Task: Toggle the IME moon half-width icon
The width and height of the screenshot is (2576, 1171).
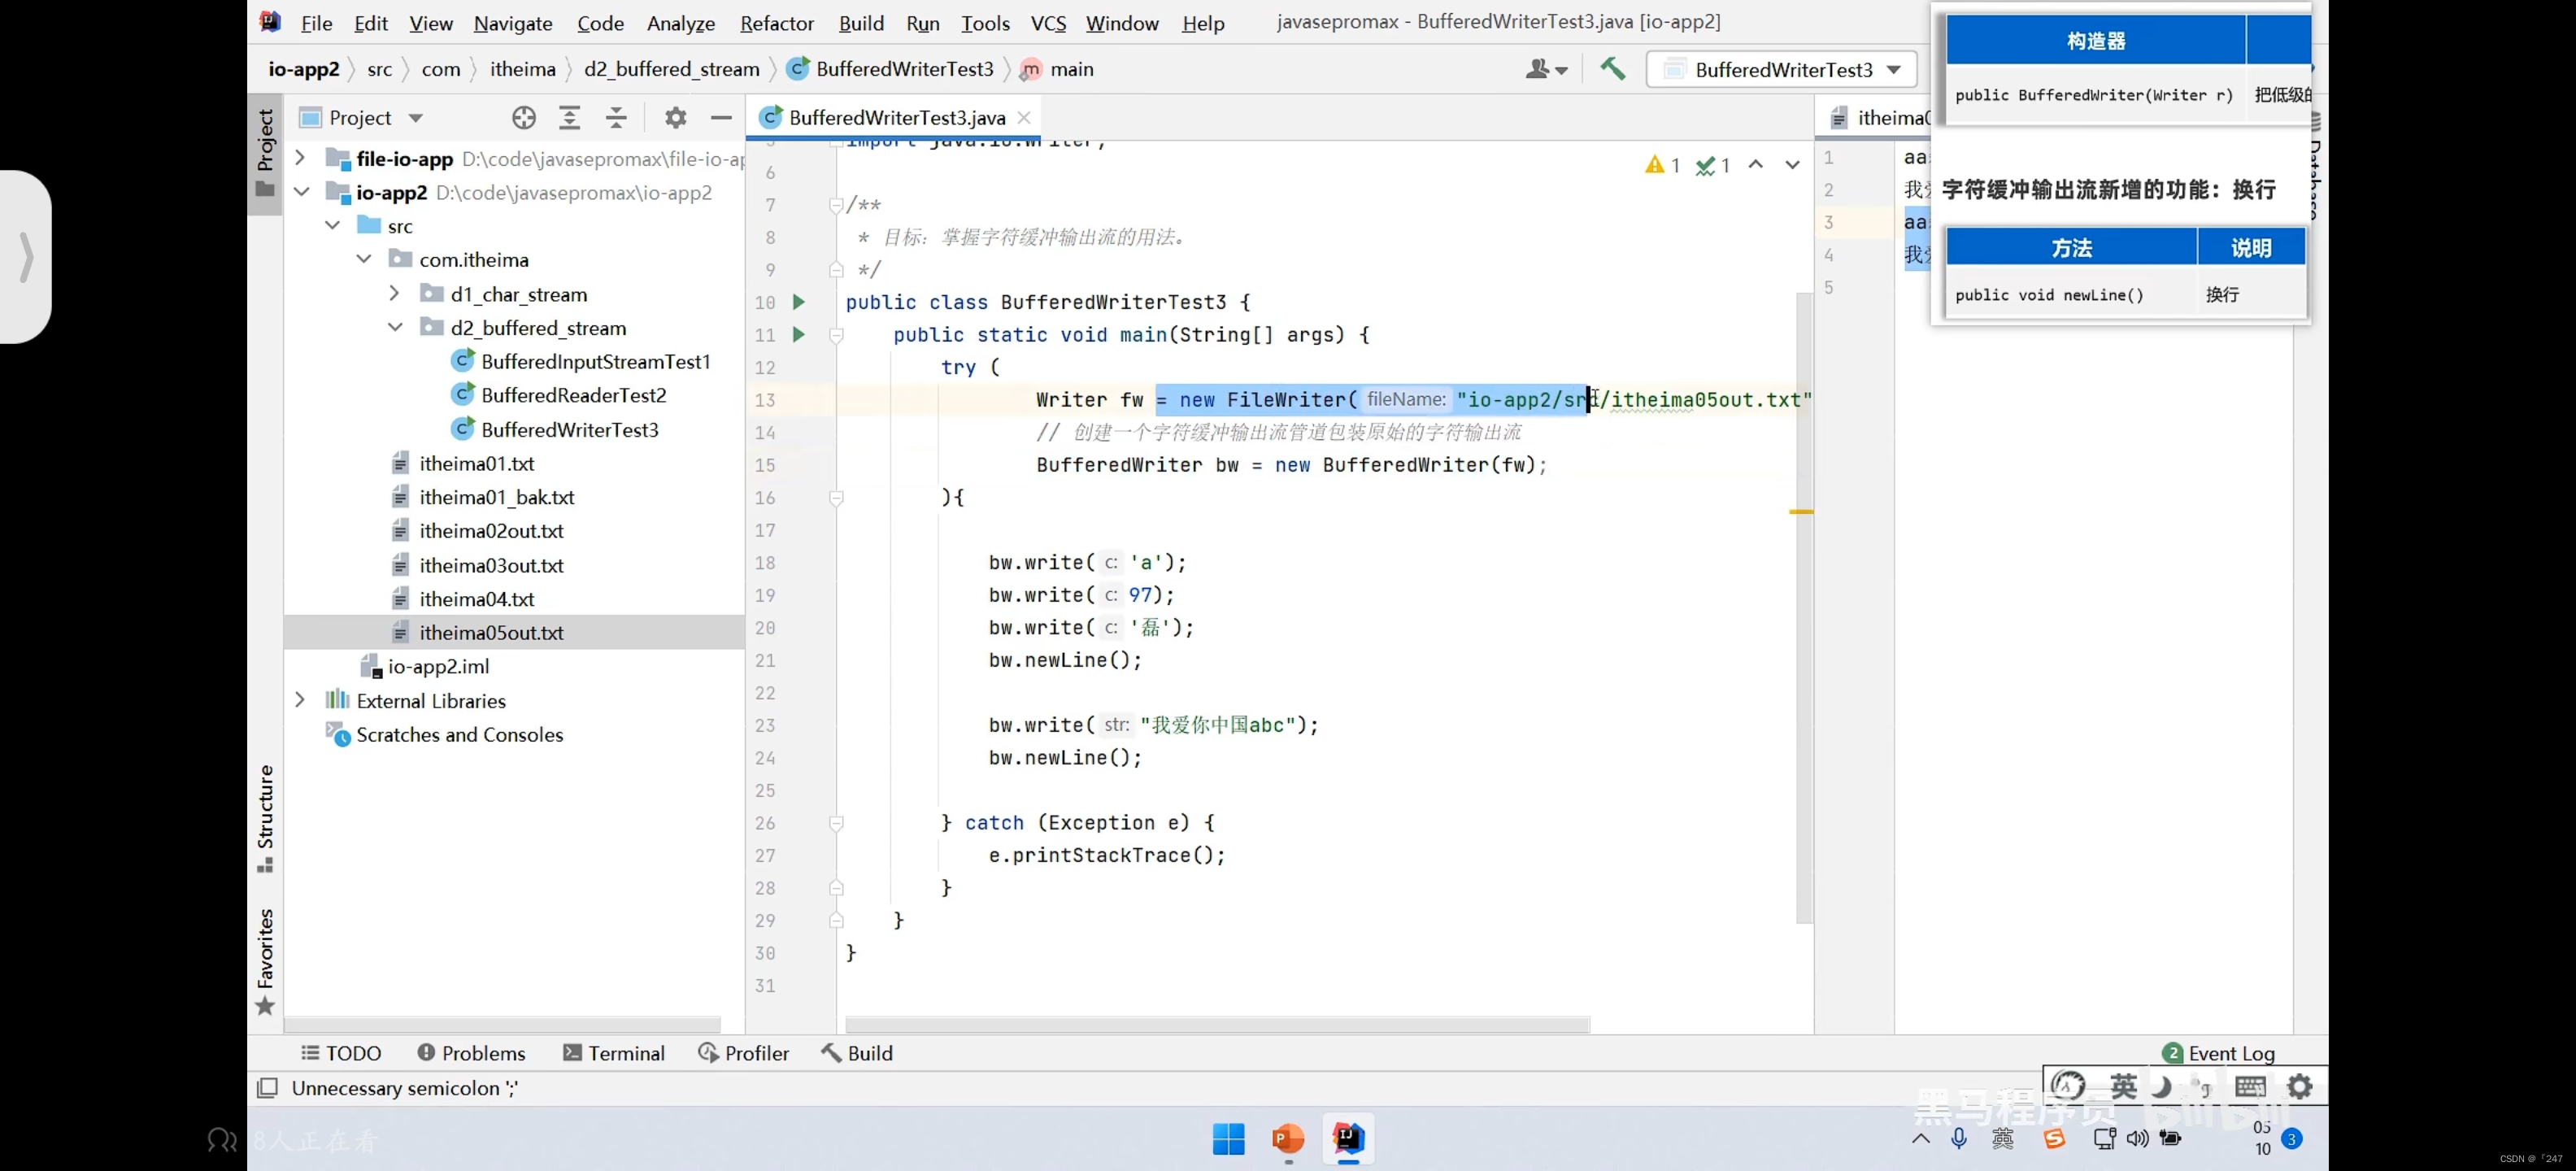Action: pos(2161,1086)
